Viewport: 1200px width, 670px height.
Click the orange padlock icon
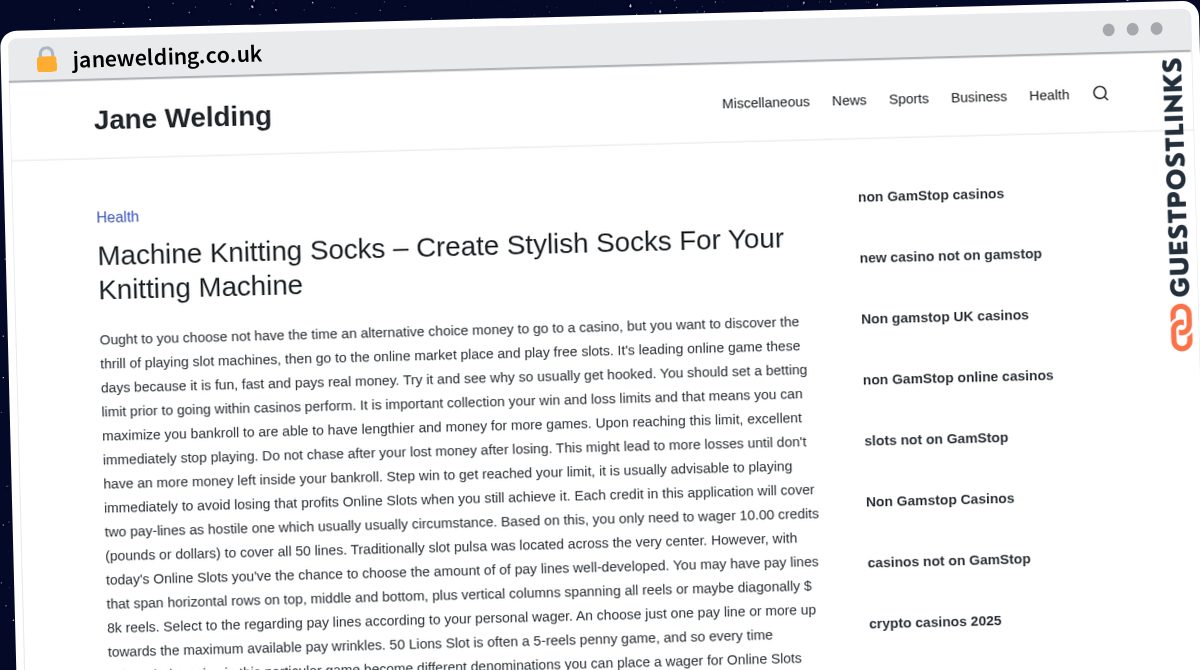(46, 60)
